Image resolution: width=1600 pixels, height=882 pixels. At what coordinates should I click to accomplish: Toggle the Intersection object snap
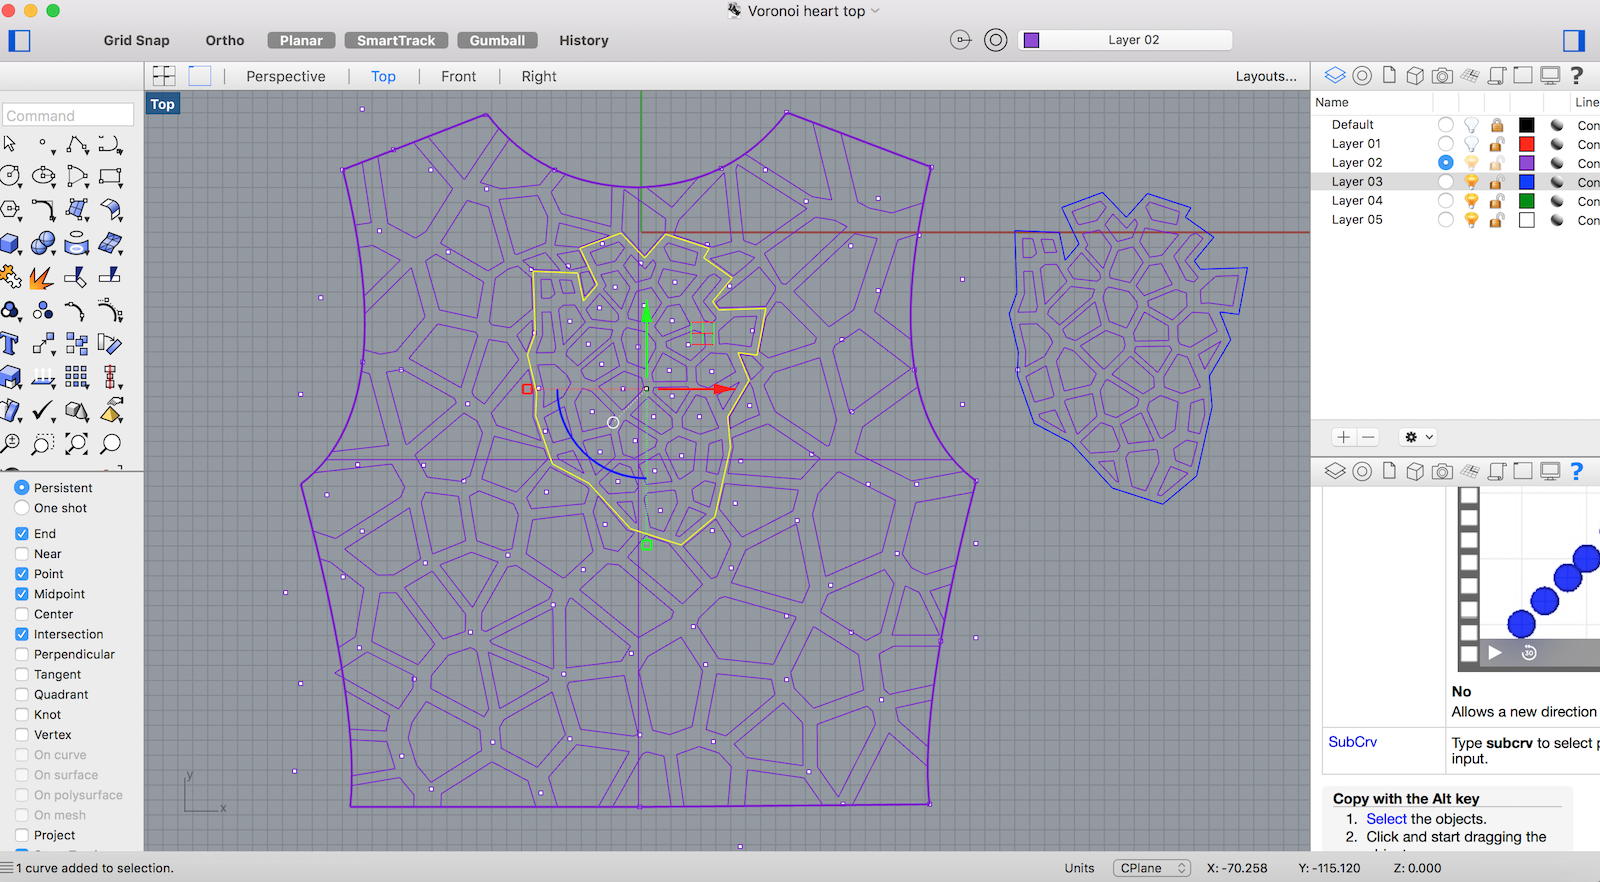tap(22, 634)
